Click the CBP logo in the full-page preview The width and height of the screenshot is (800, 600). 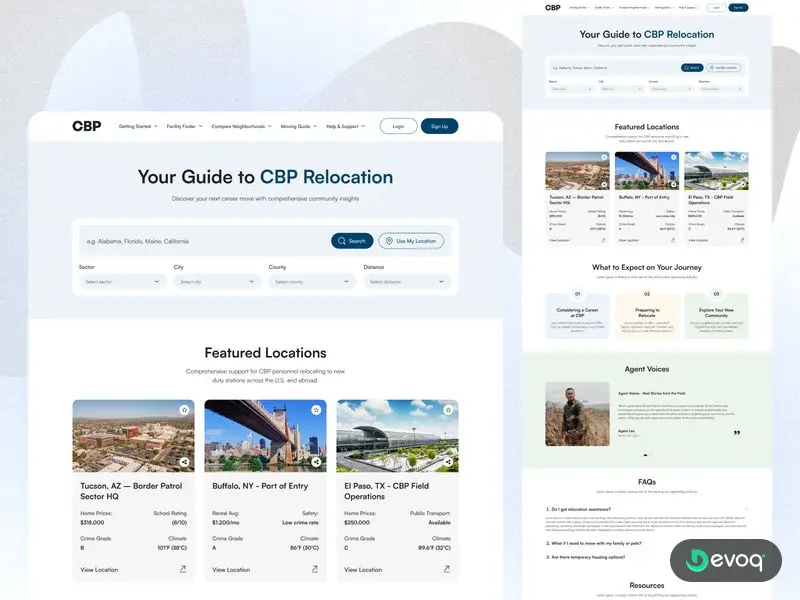[x=553, y=8]
